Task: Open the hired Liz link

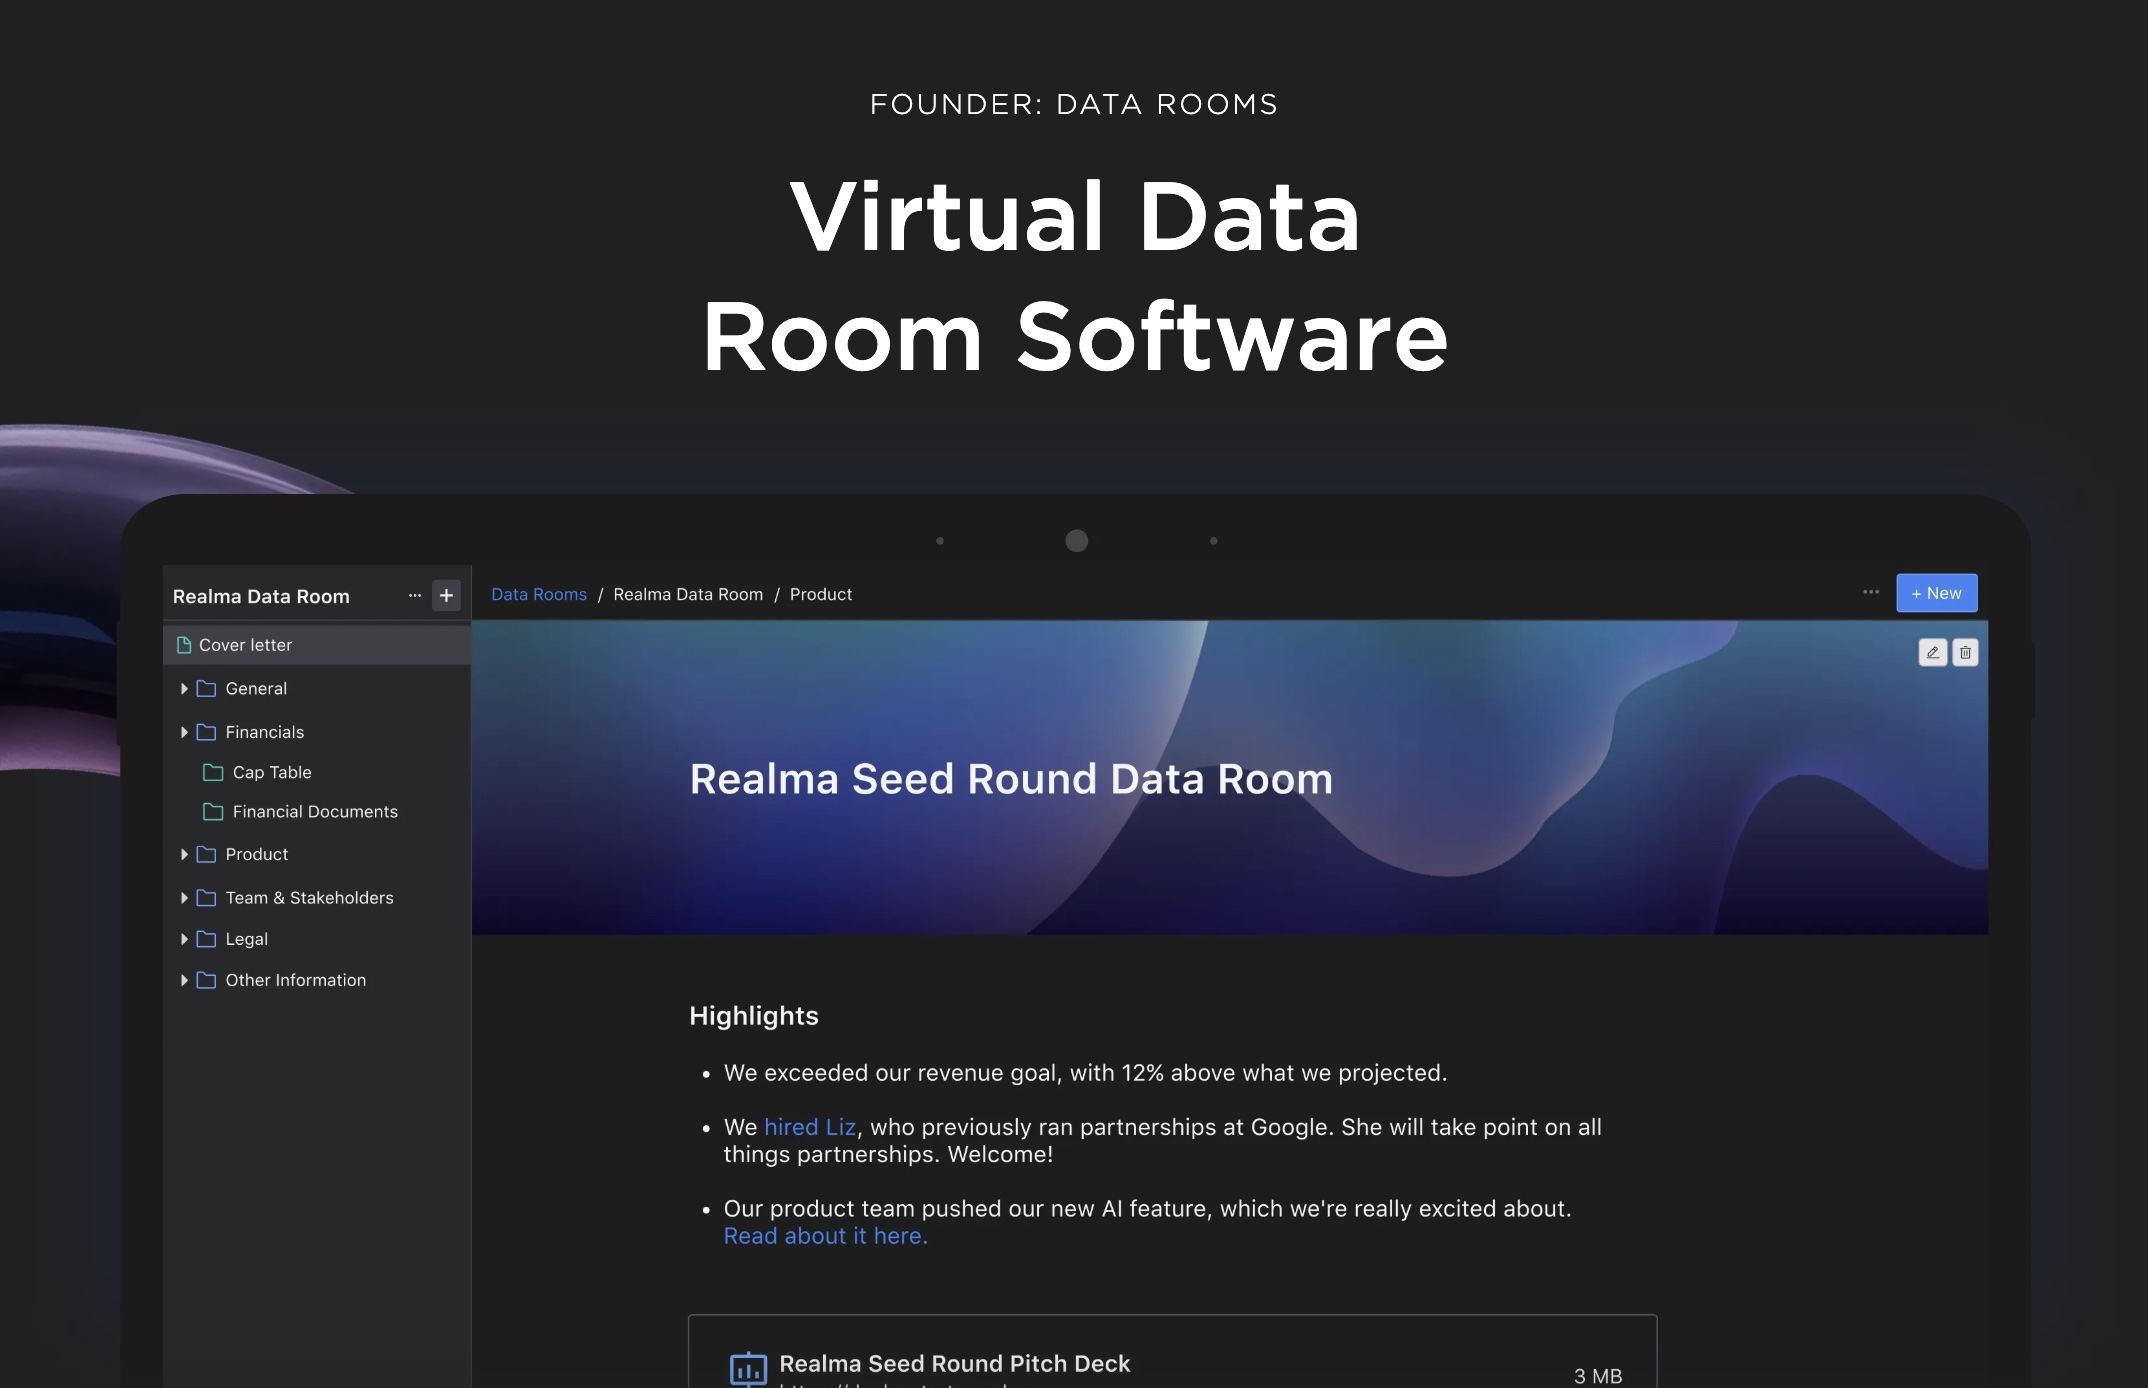Action: click(x=809, y=1127)
